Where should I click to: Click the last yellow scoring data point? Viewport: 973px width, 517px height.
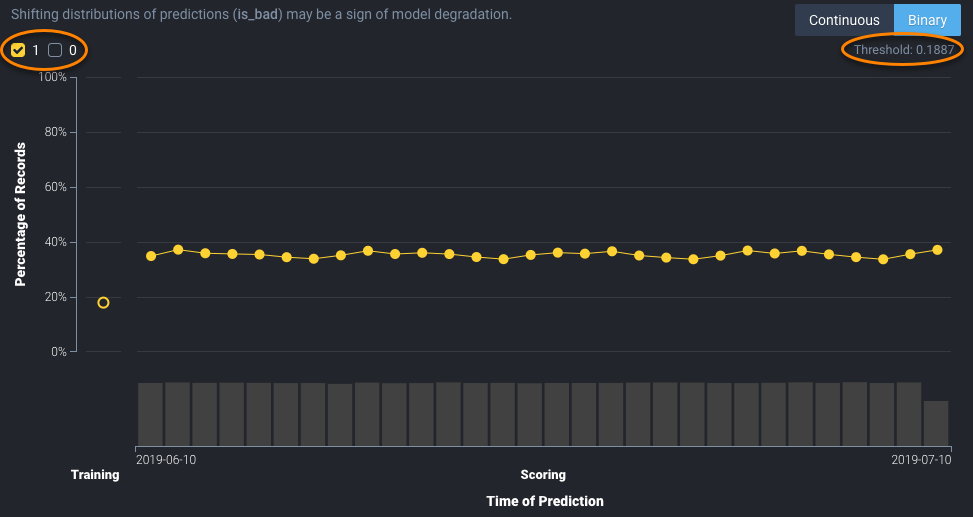[937, 250]
